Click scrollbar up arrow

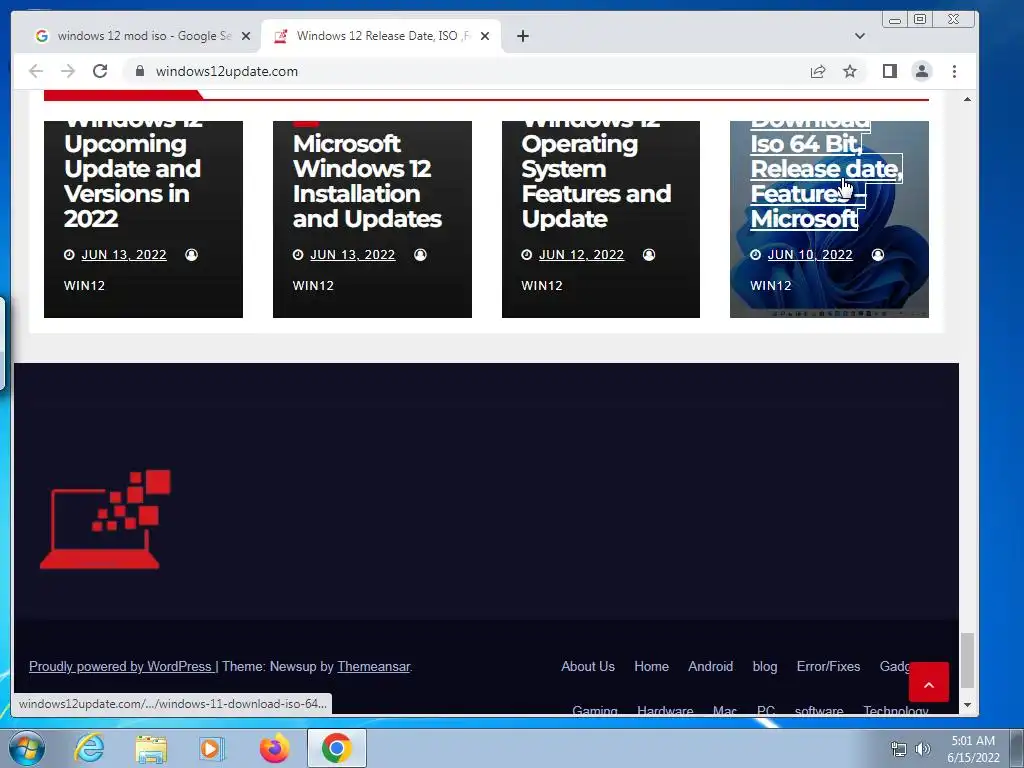(967, 99)
